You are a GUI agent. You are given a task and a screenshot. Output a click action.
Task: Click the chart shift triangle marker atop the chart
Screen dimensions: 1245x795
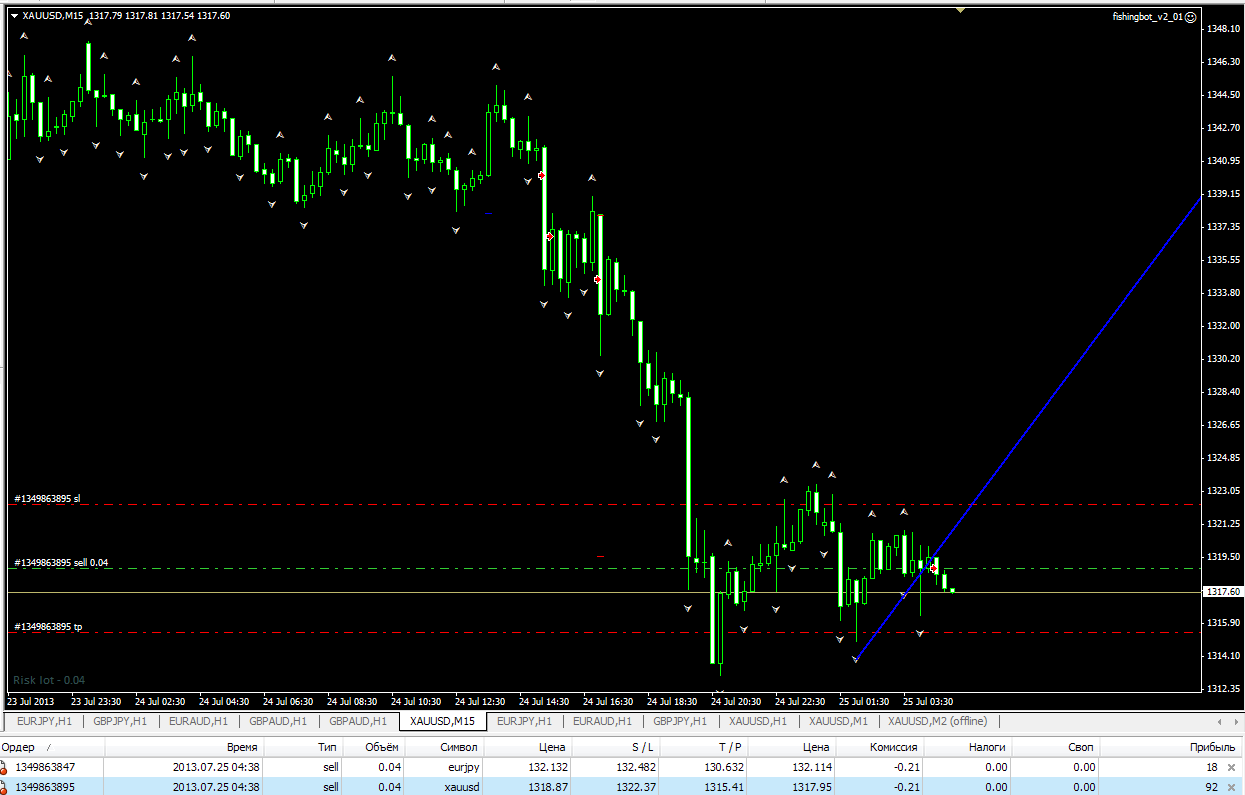pos(960,10)
